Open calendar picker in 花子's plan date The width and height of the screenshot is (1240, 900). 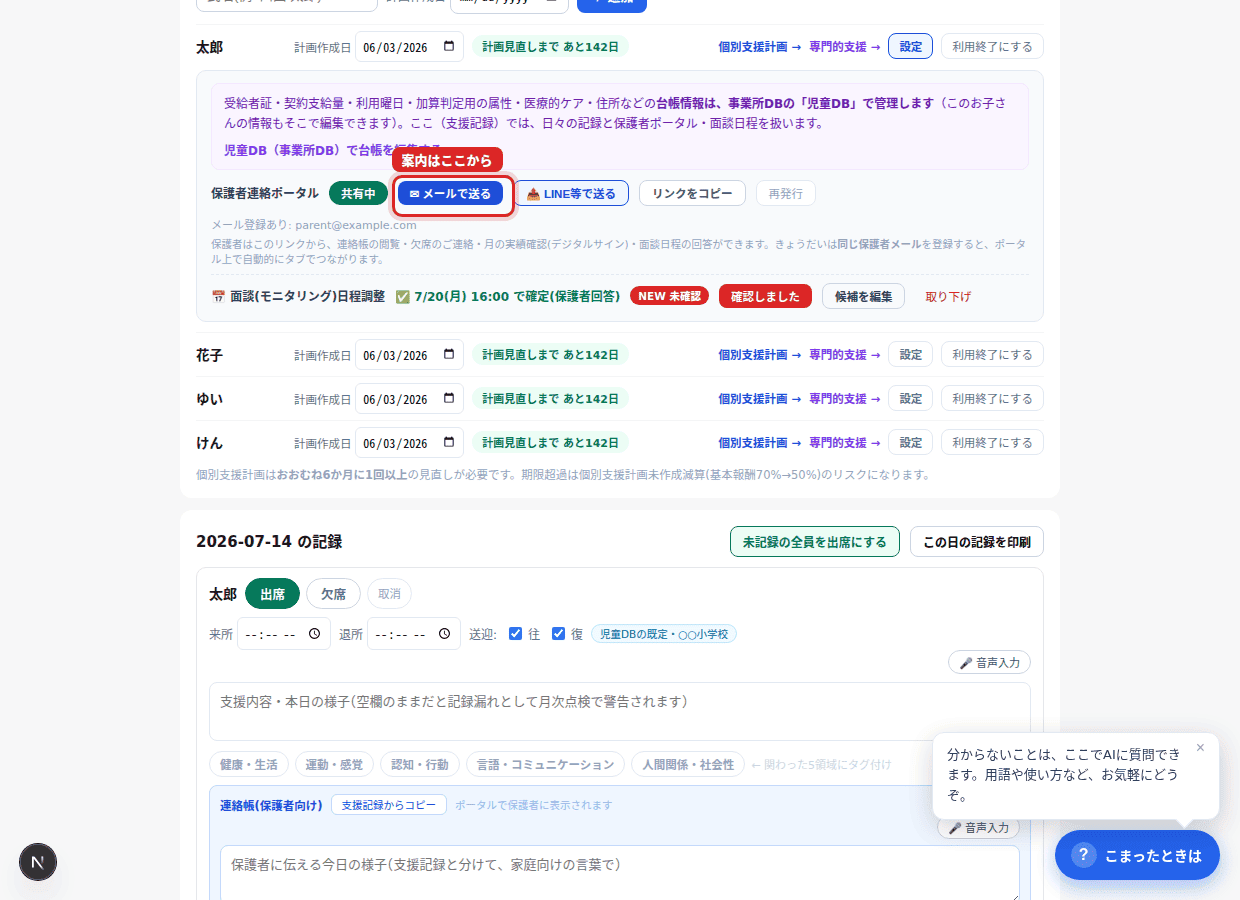pyautogui.click(x=448, y=354)
